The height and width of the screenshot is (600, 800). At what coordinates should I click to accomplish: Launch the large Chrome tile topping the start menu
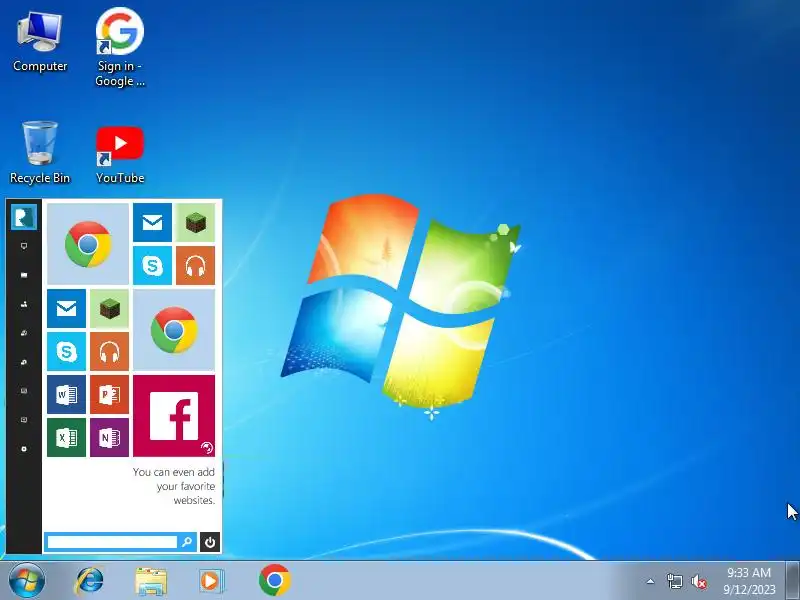[x=88, y=244]
